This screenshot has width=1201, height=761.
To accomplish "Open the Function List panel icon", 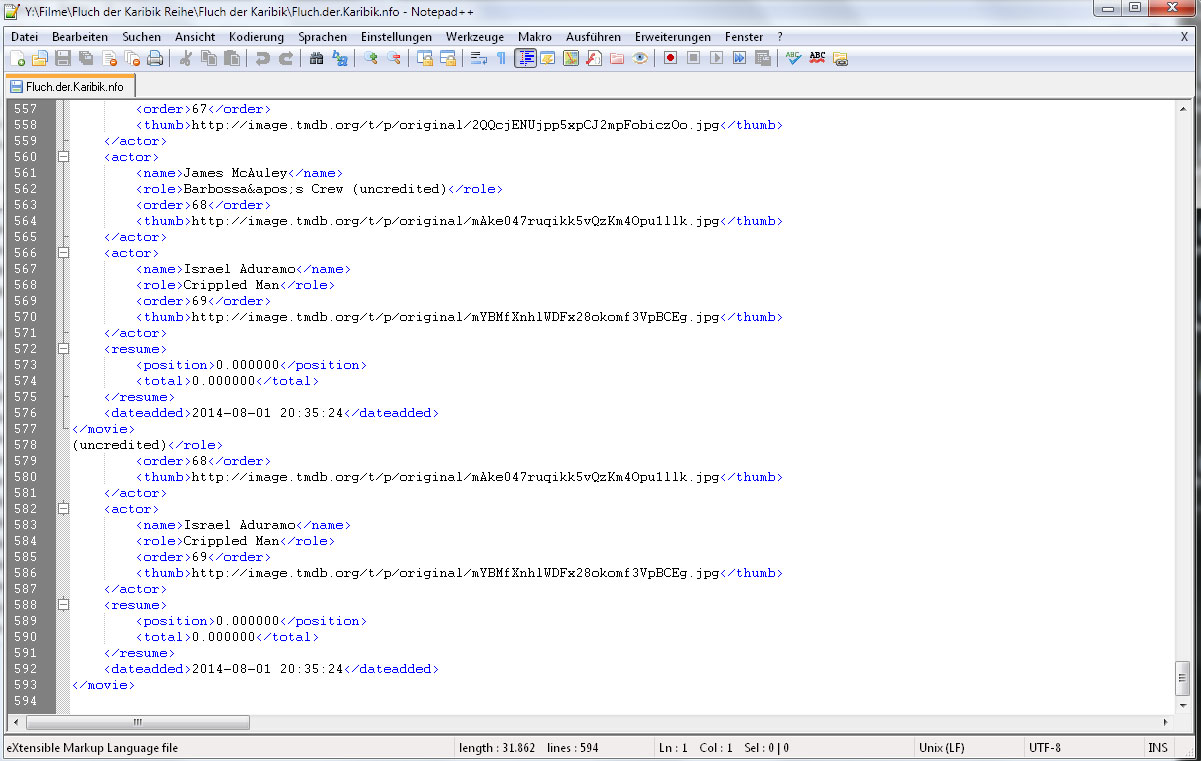I will tap(594, 59).
